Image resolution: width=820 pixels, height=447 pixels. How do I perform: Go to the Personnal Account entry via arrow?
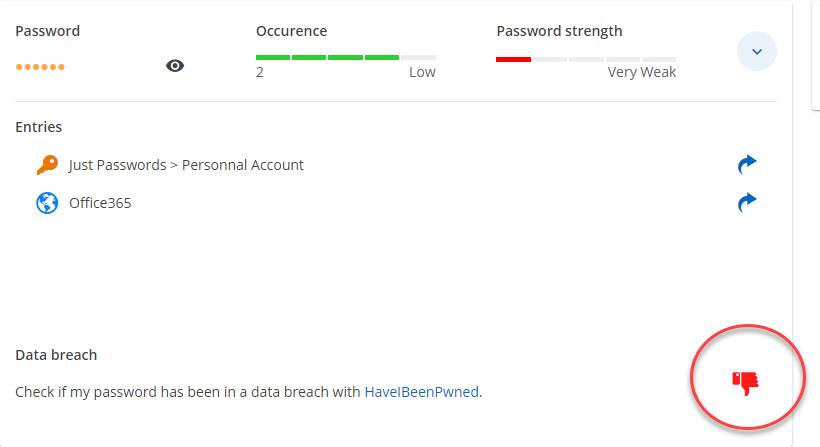coord(746,164)
